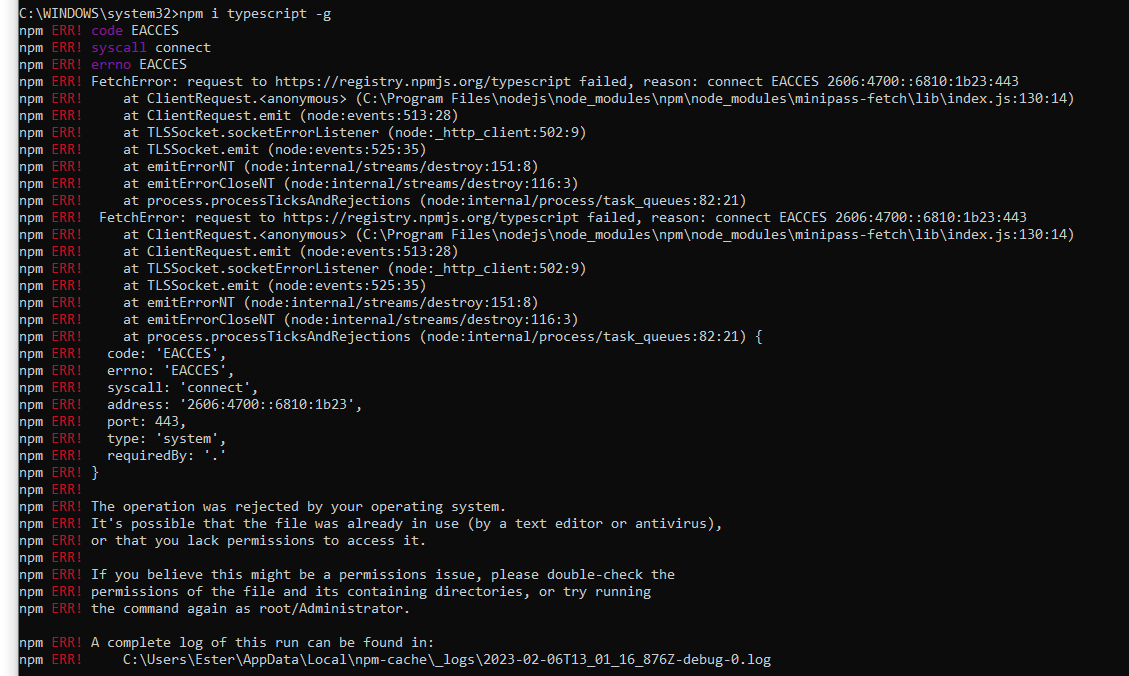Viewport: 1129px width, 676px height.
Task: Click "The operation was rejected" message line
Action: pos(298,506)
